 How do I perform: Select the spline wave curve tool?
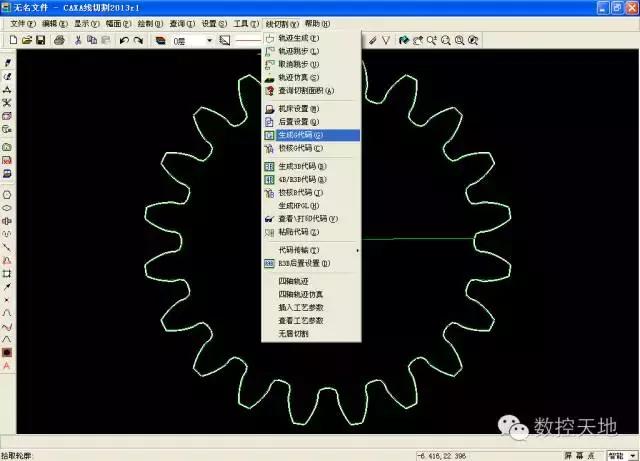[7, 327]
